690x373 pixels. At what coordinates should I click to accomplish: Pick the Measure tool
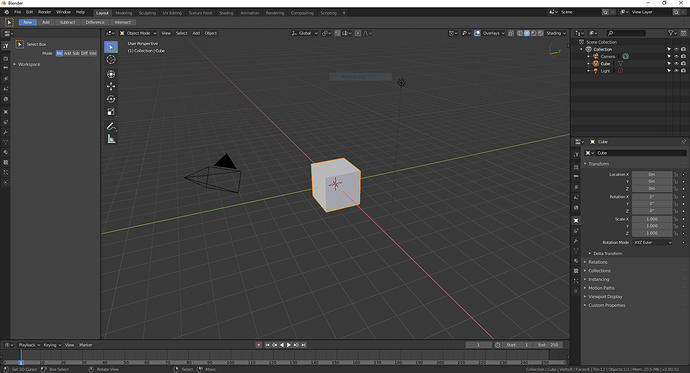click(x=111, y=139)
